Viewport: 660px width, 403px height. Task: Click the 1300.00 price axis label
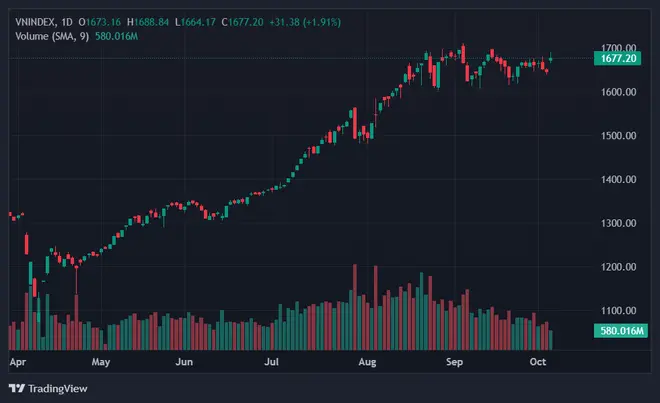(618, 224)
